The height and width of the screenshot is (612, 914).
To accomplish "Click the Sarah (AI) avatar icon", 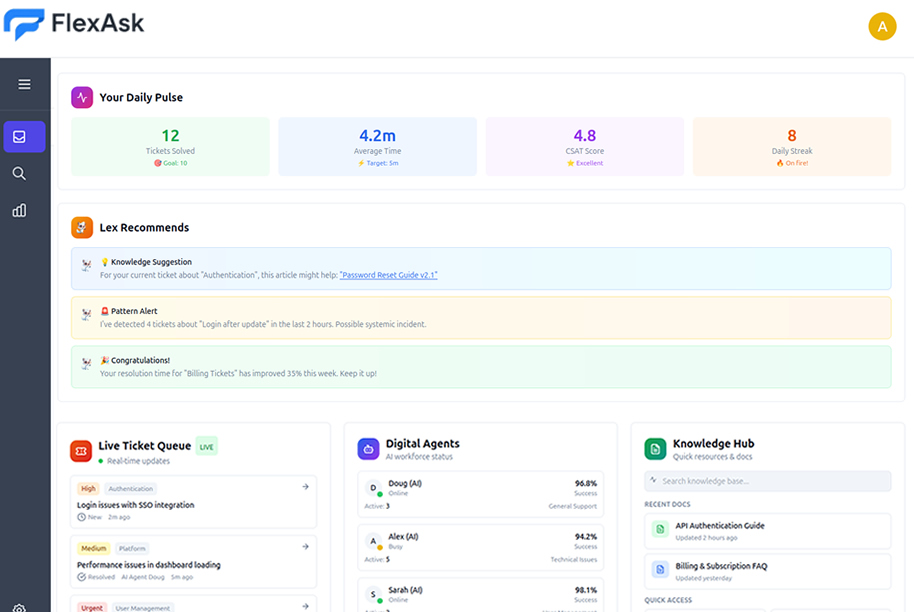I will pyautogui.click(x=374, y=595).
